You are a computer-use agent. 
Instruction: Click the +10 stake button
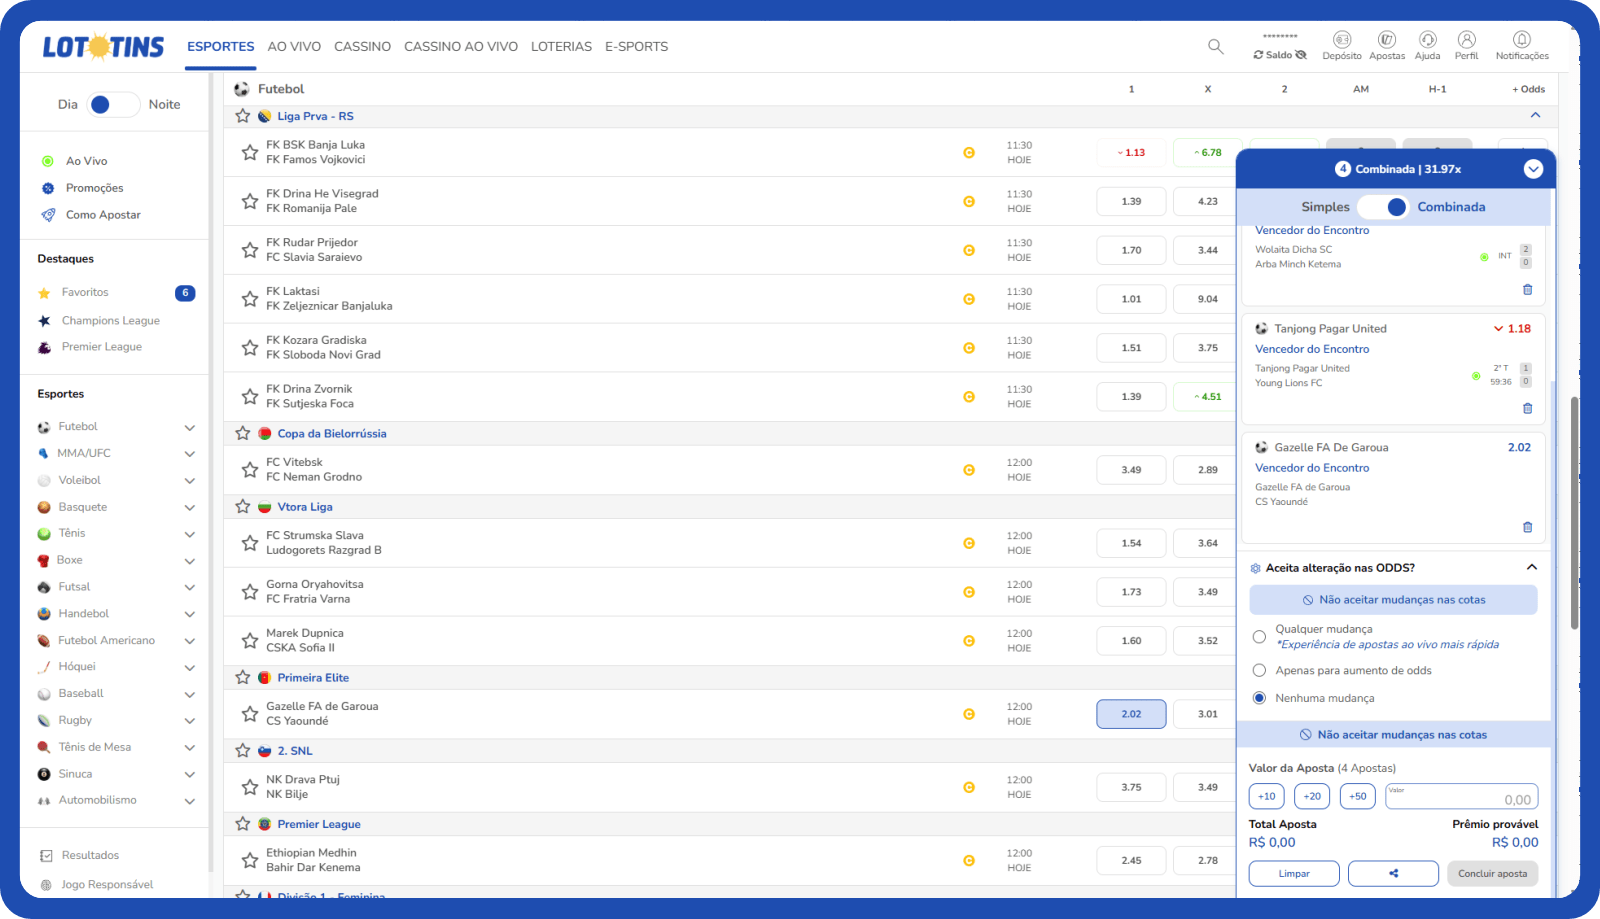point(1267,796)
